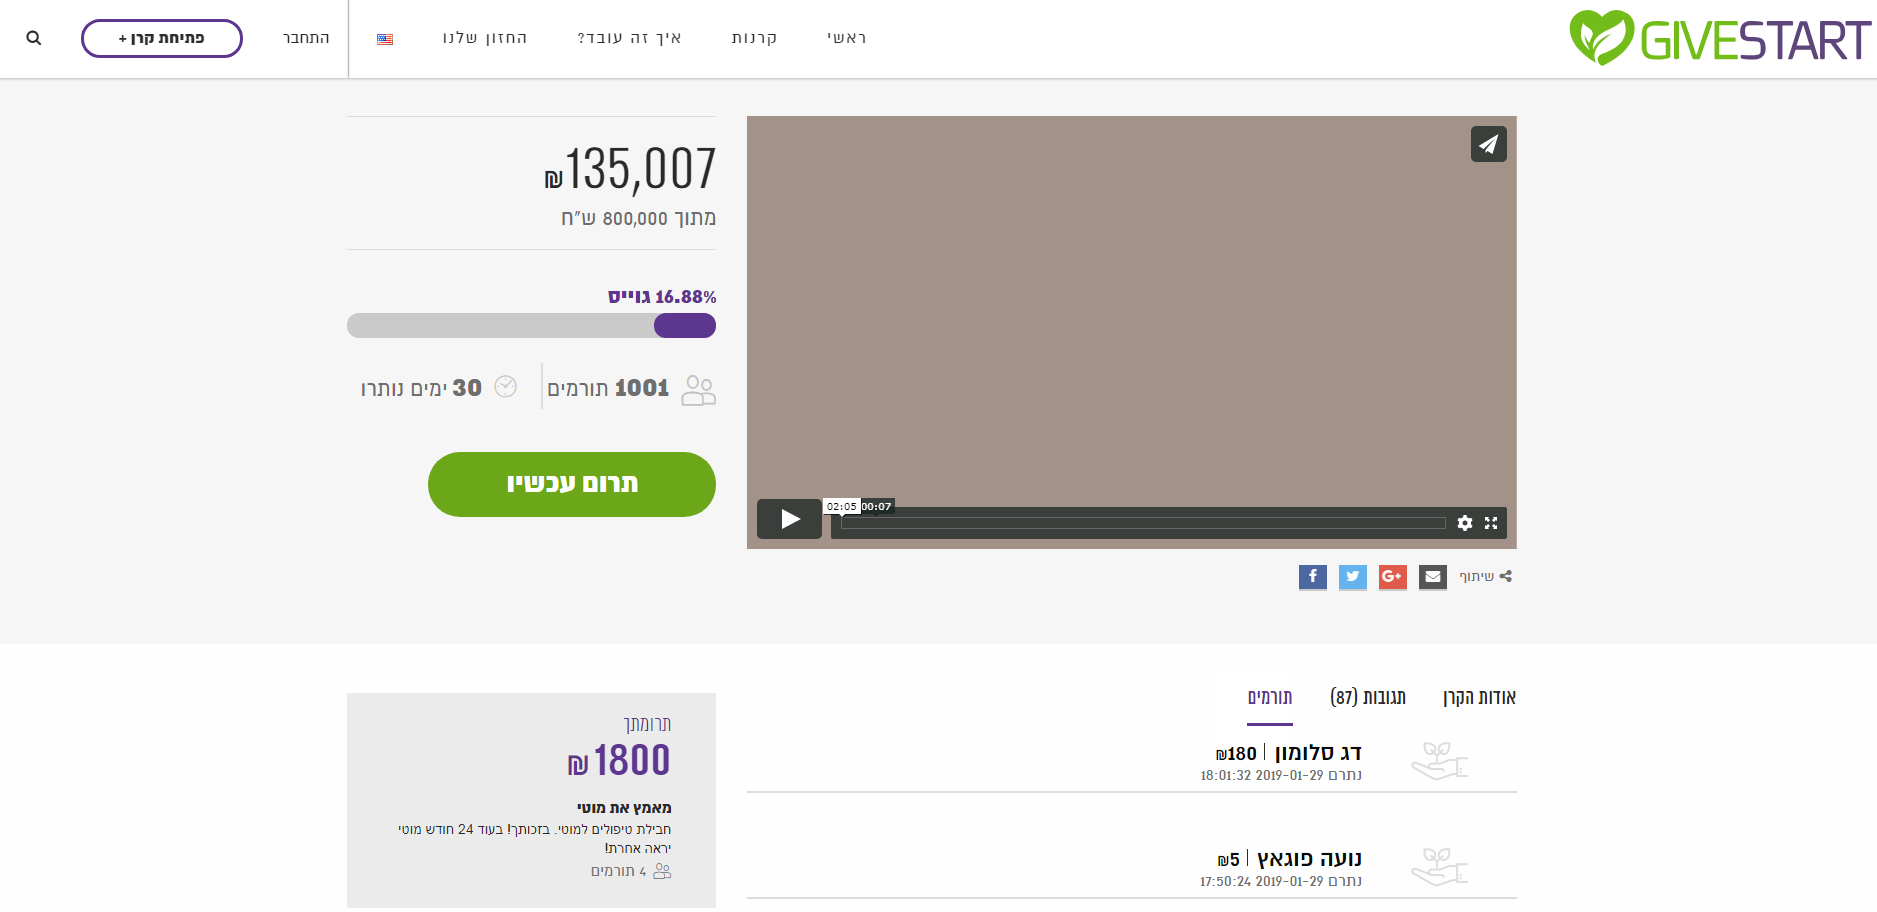Switch to the תגובות (87) tab
This screenshot has height=912, width=1877.
point(1368,698)
